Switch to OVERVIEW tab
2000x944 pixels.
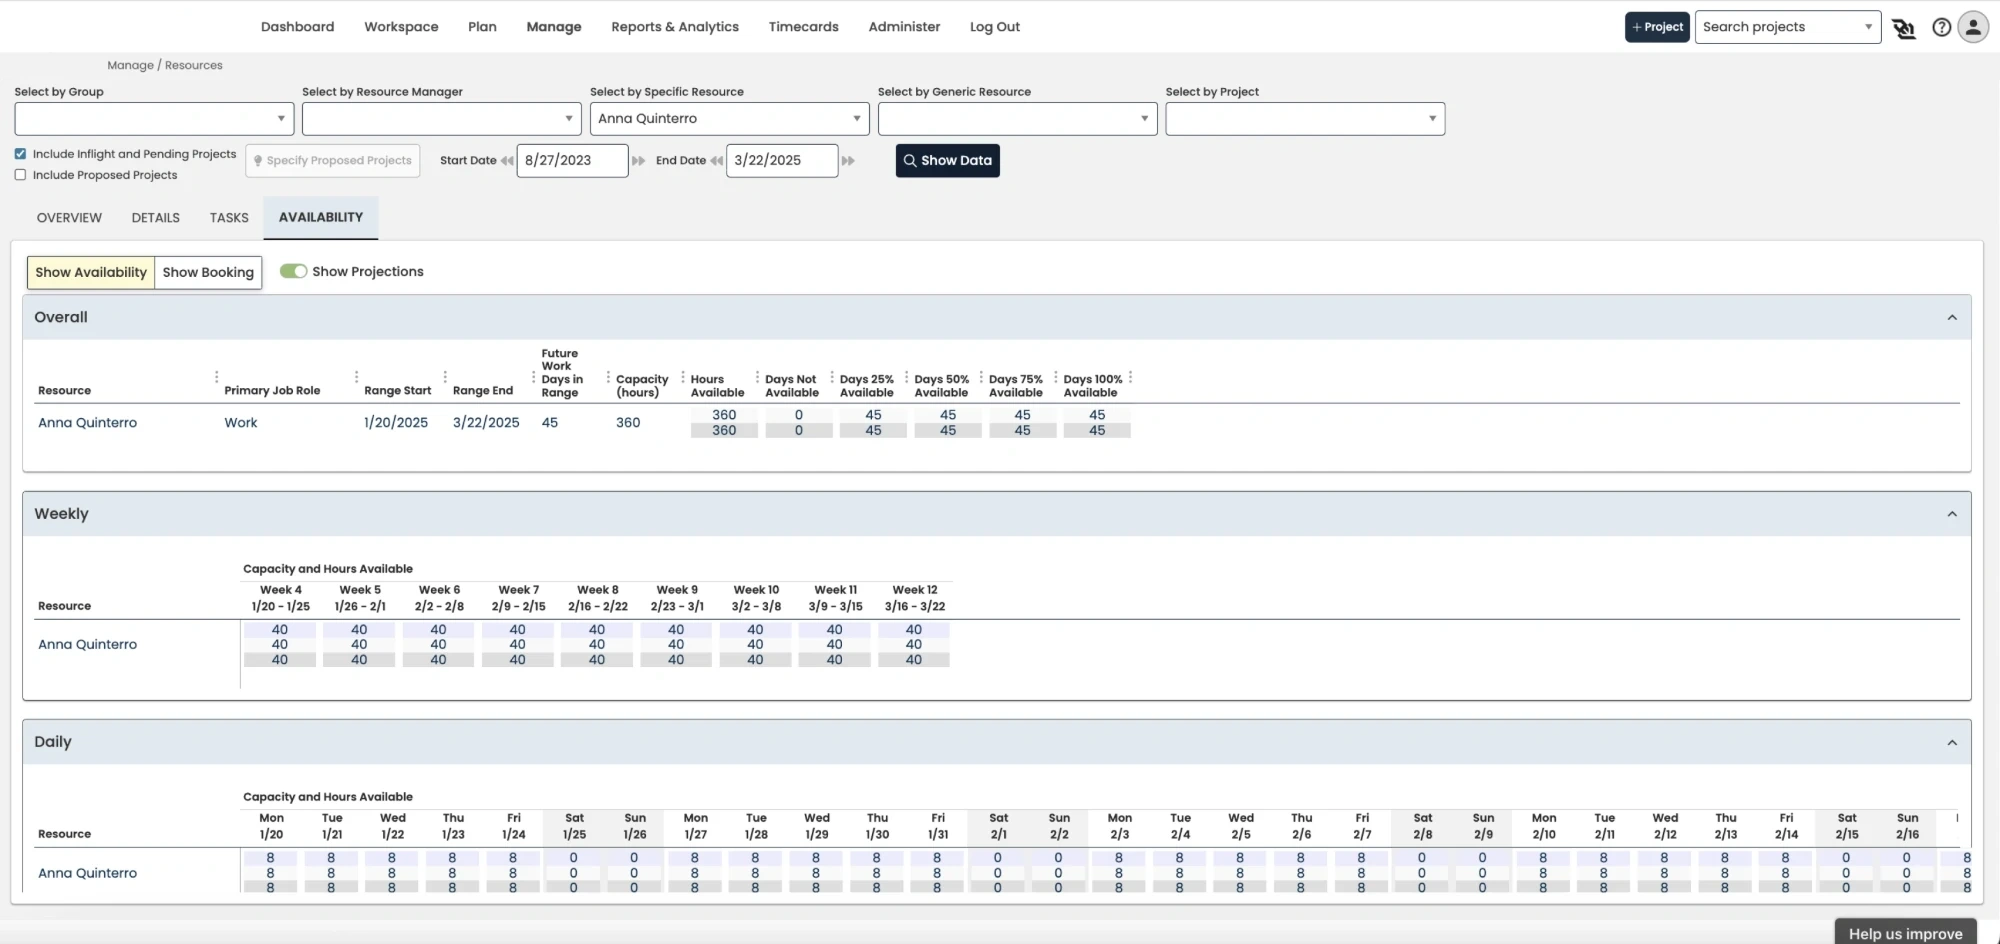tap(69, 218)
